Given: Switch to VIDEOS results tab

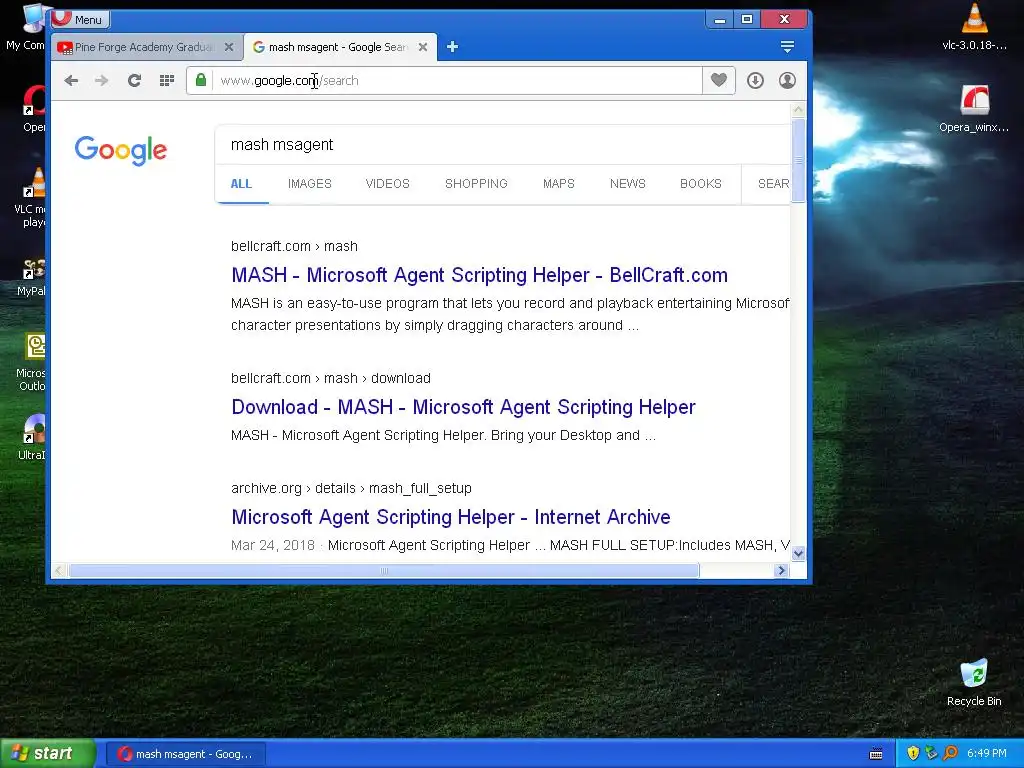Looking at the screenshot, I should 387,184.
